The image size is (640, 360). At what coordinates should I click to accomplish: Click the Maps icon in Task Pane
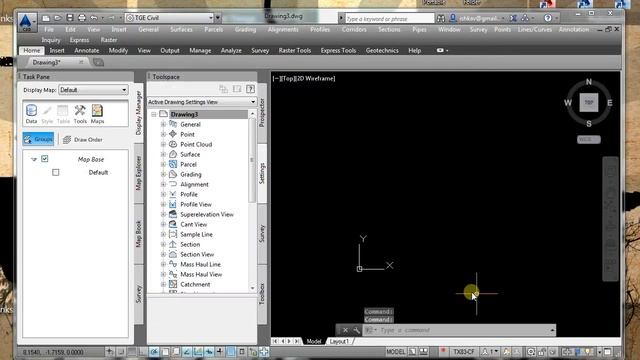97,114
